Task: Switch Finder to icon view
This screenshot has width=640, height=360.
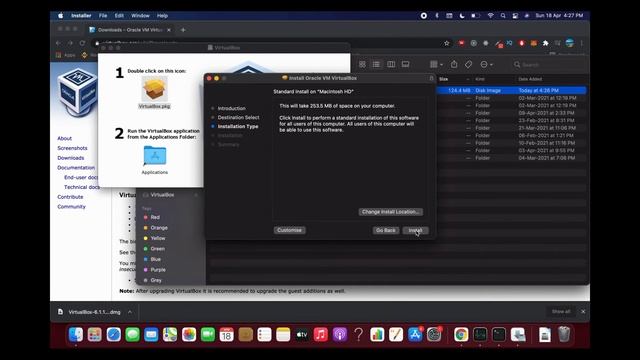Action: (x=362, y=64)
